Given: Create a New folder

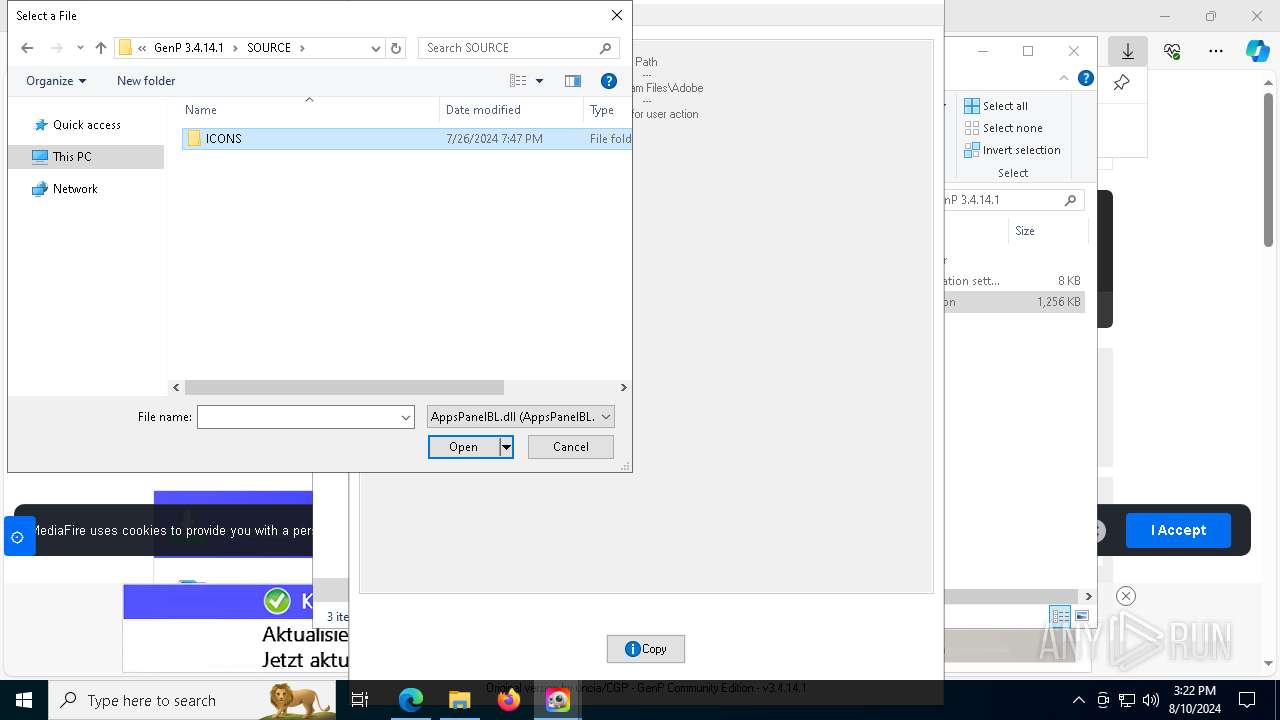Looking at the screenshot, I should (146, 81).
